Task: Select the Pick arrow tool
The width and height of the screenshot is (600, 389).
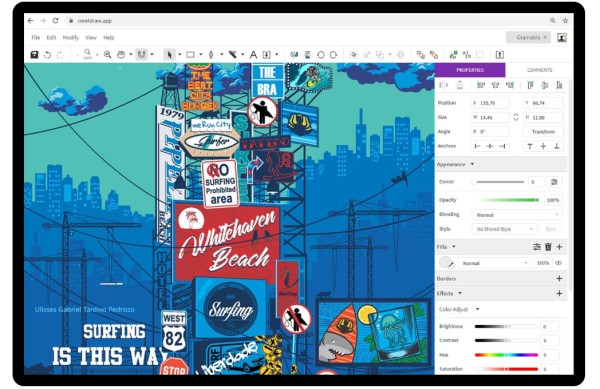Action: [x=169, y=55]
